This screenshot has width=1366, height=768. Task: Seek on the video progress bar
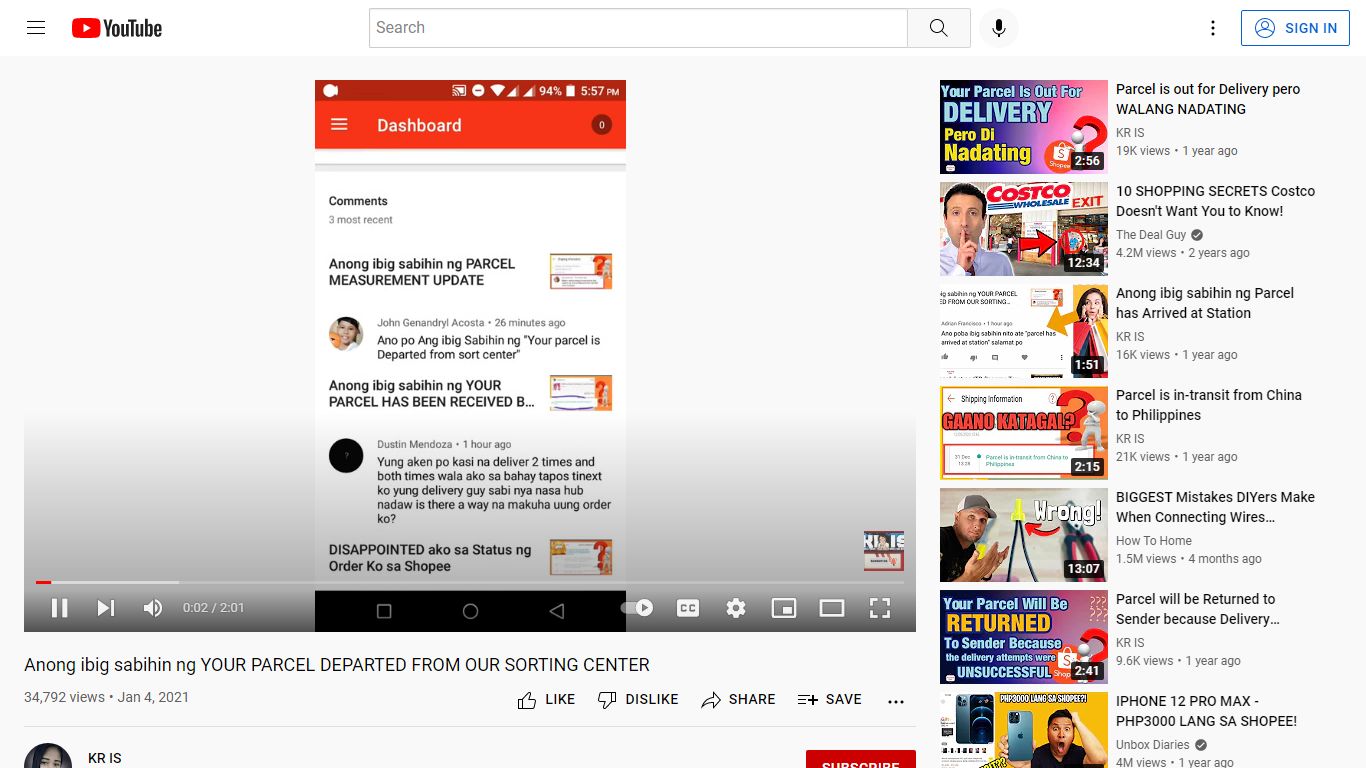pos(470,582)
